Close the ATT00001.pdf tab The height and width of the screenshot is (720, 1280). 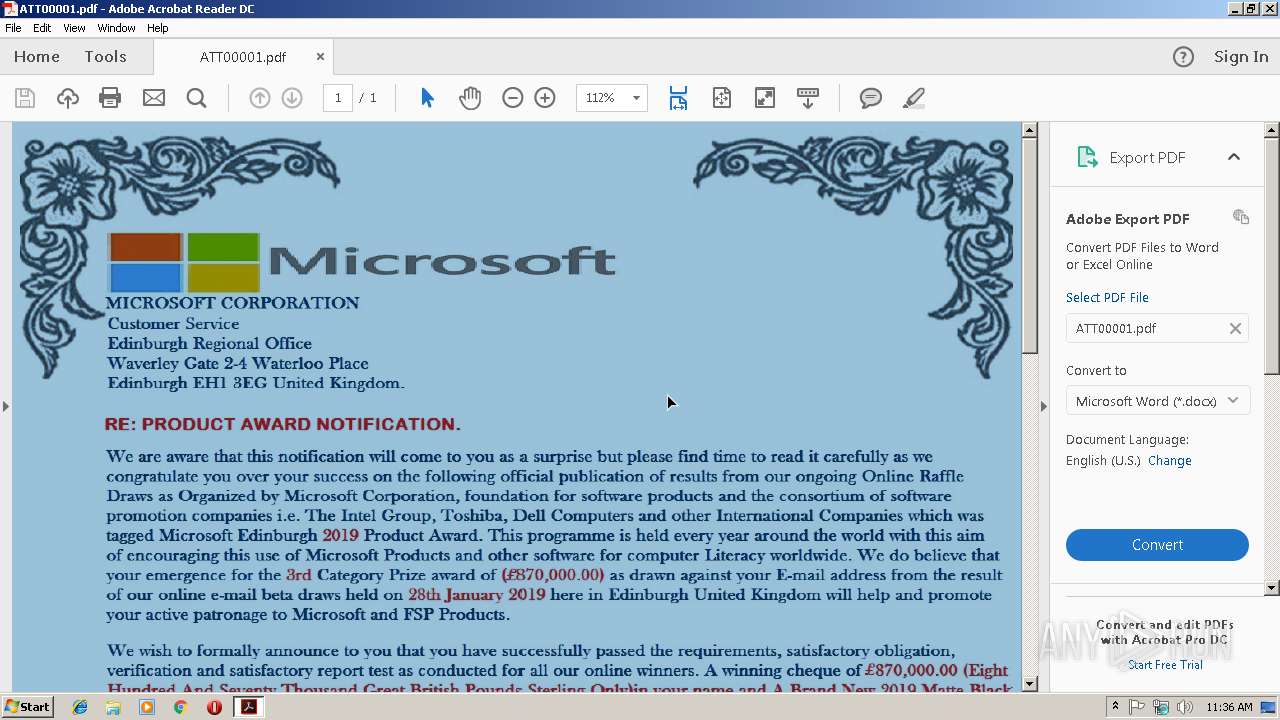320,57
